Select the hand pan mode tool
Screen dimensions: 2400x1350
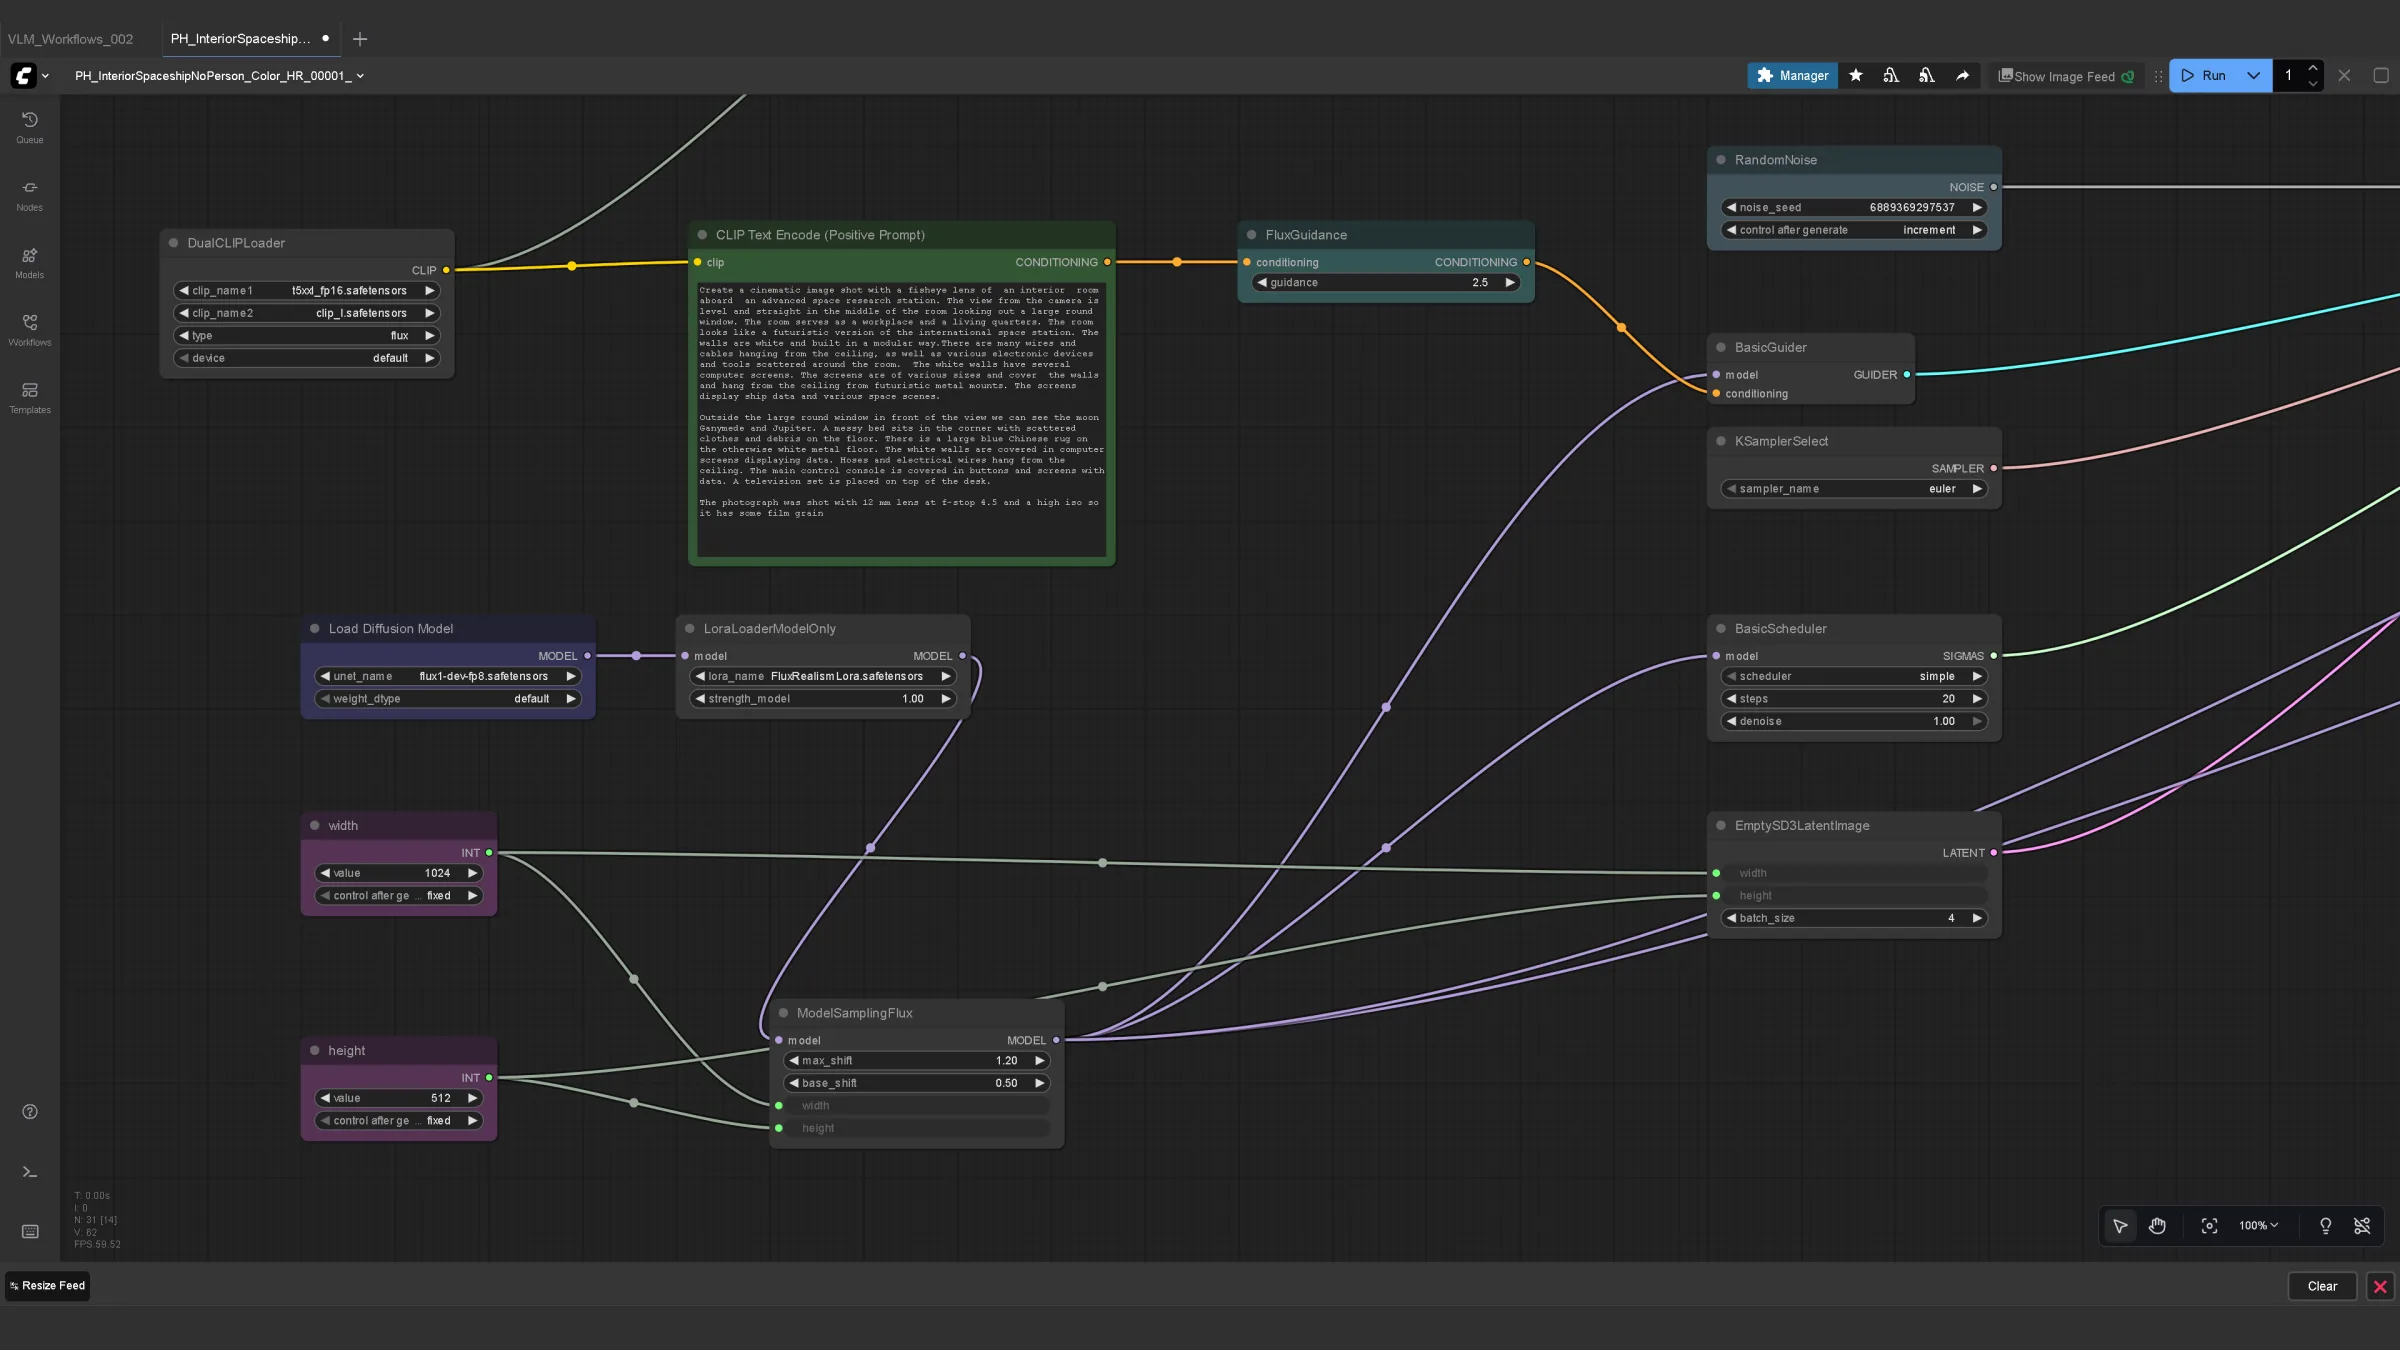click(x=2157, y=1226)
